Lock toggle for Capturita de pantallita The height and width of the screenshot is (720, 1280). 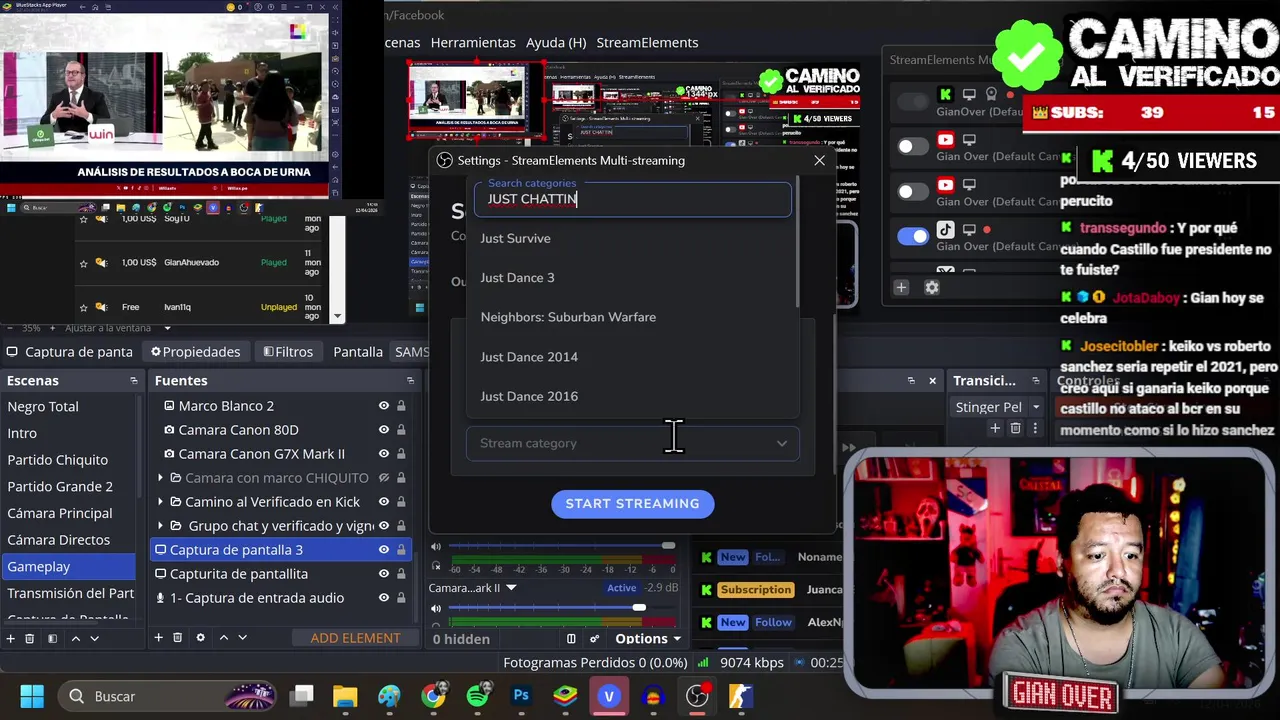[x=401, y=574]
